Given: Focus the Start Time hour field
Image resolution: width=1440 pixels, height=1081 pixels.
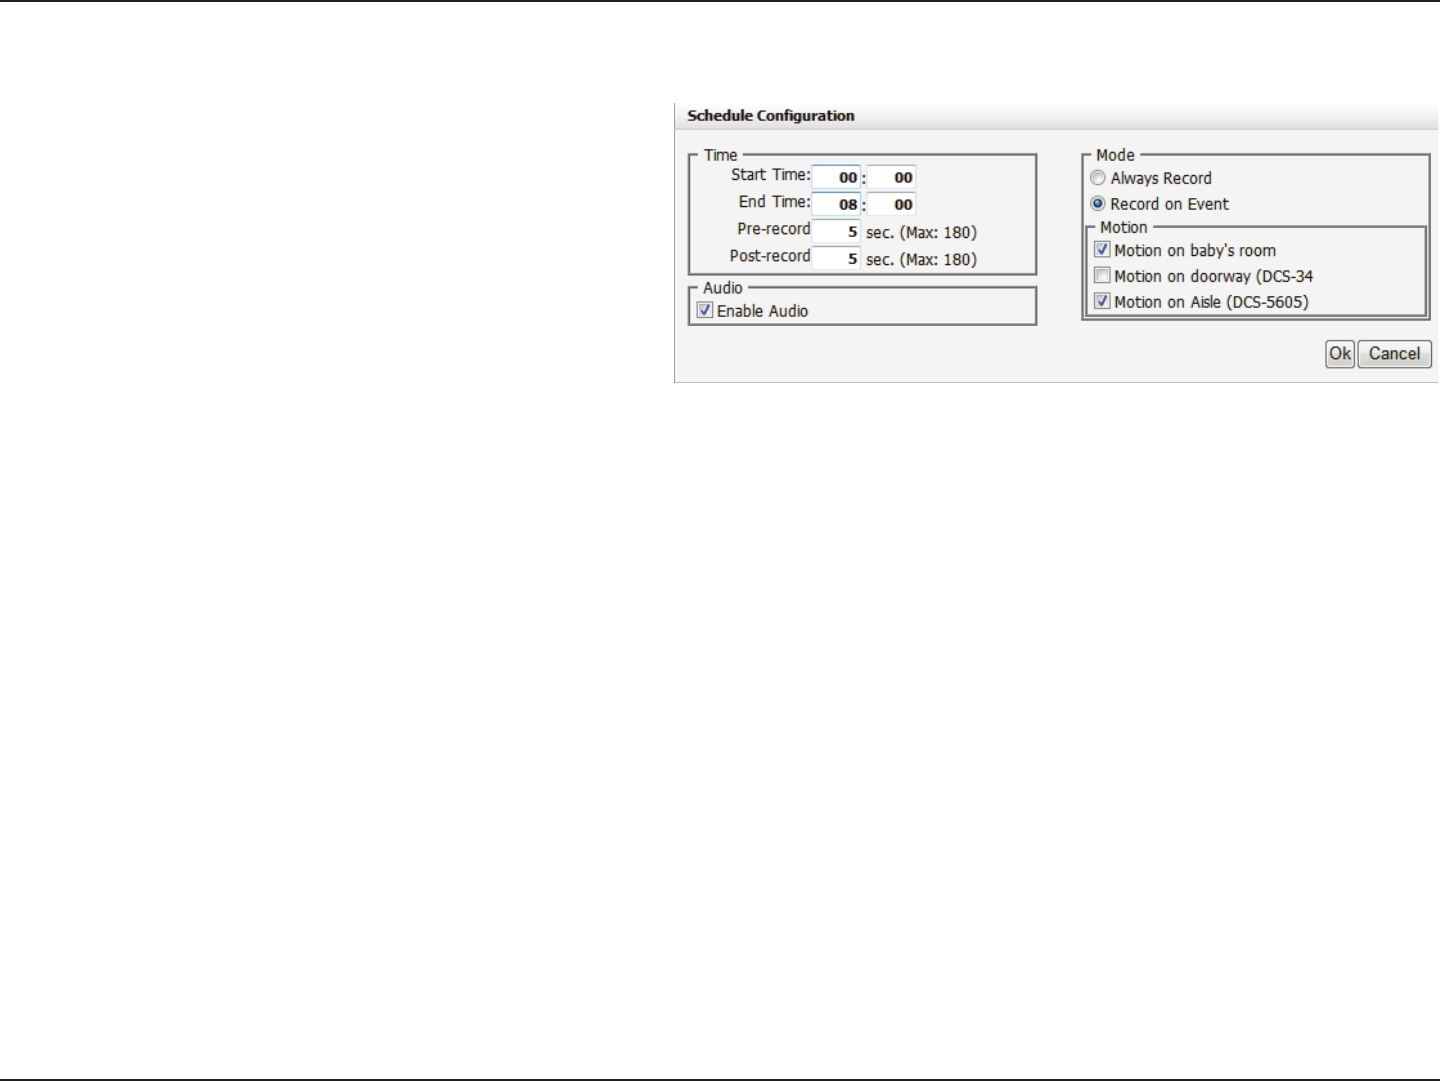Looking at the screenshot, I should [836, 177].
